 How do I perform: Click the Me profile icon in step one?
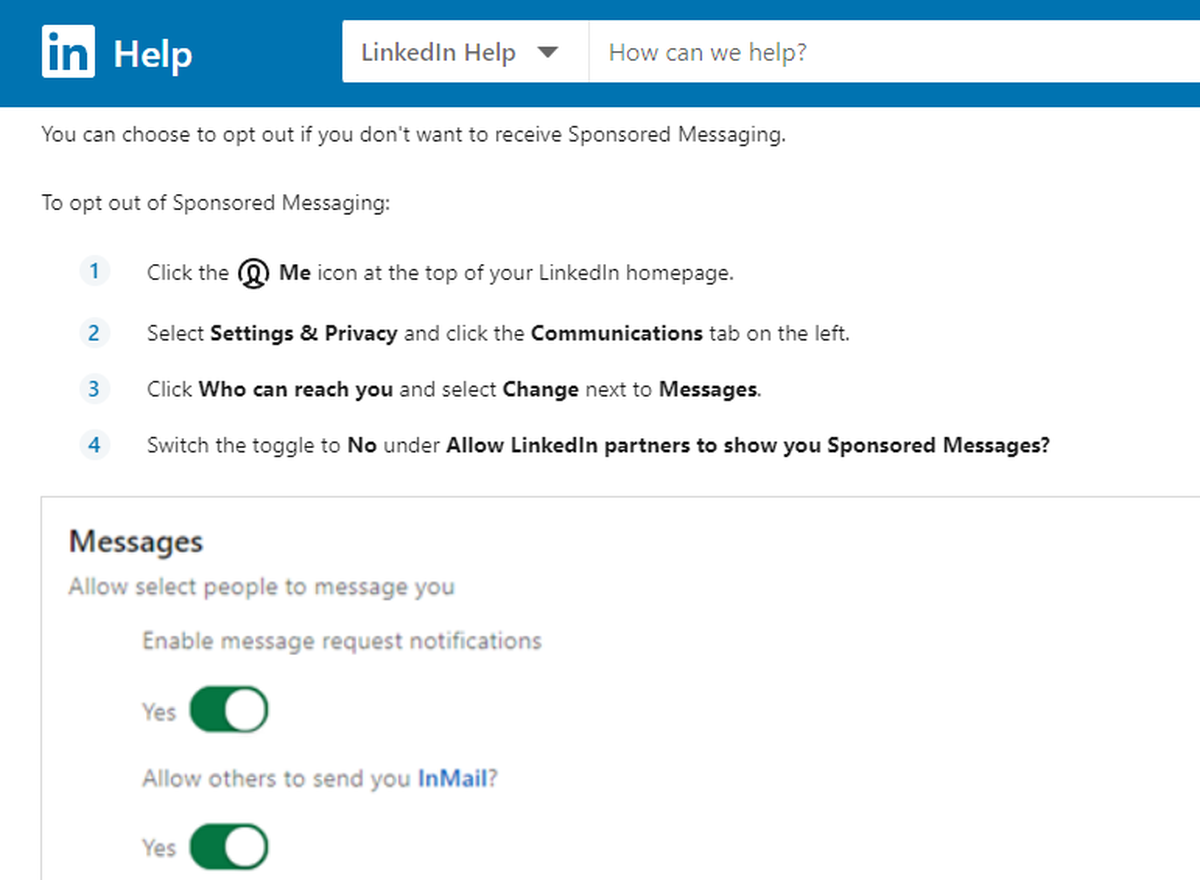254,273
